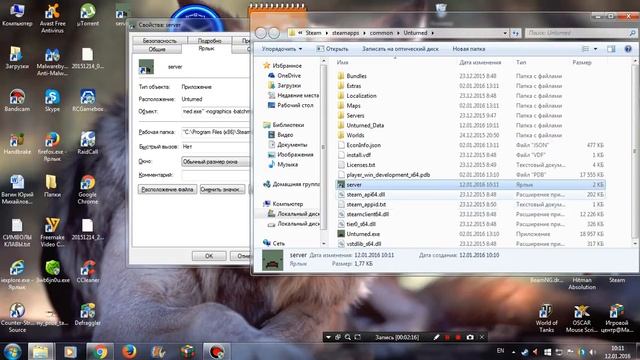Click the Explorer help question mark icon
The image size is (640, 360).
coord(628,49)
